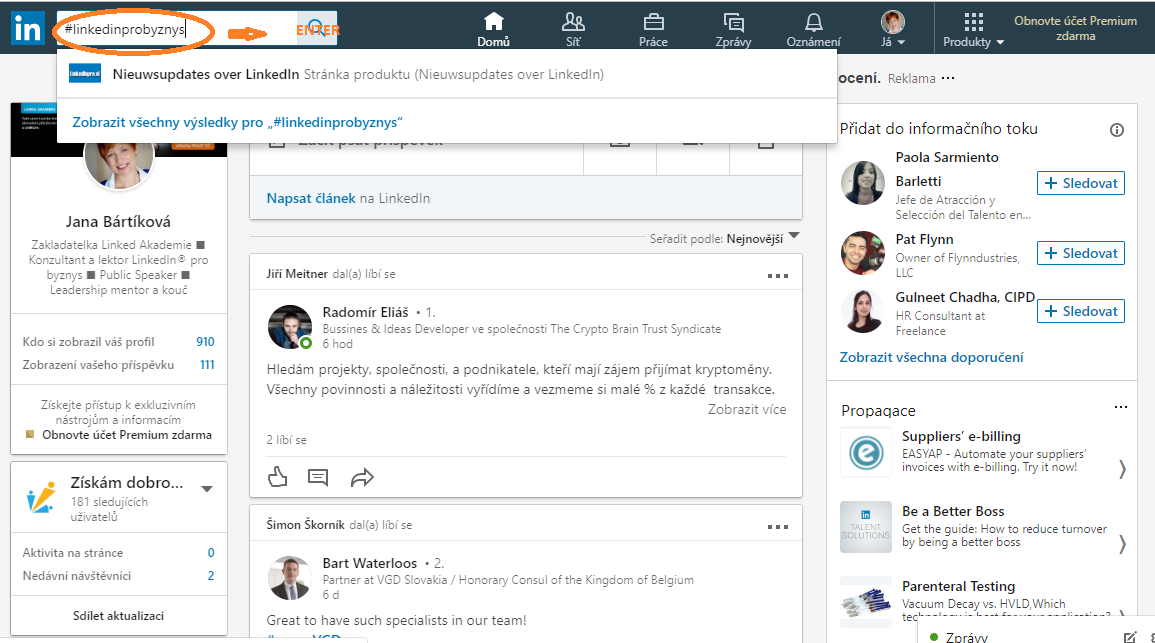Click Sdílet aktualizaci button
Viewport: 1155px width, 643px height.
119,616
